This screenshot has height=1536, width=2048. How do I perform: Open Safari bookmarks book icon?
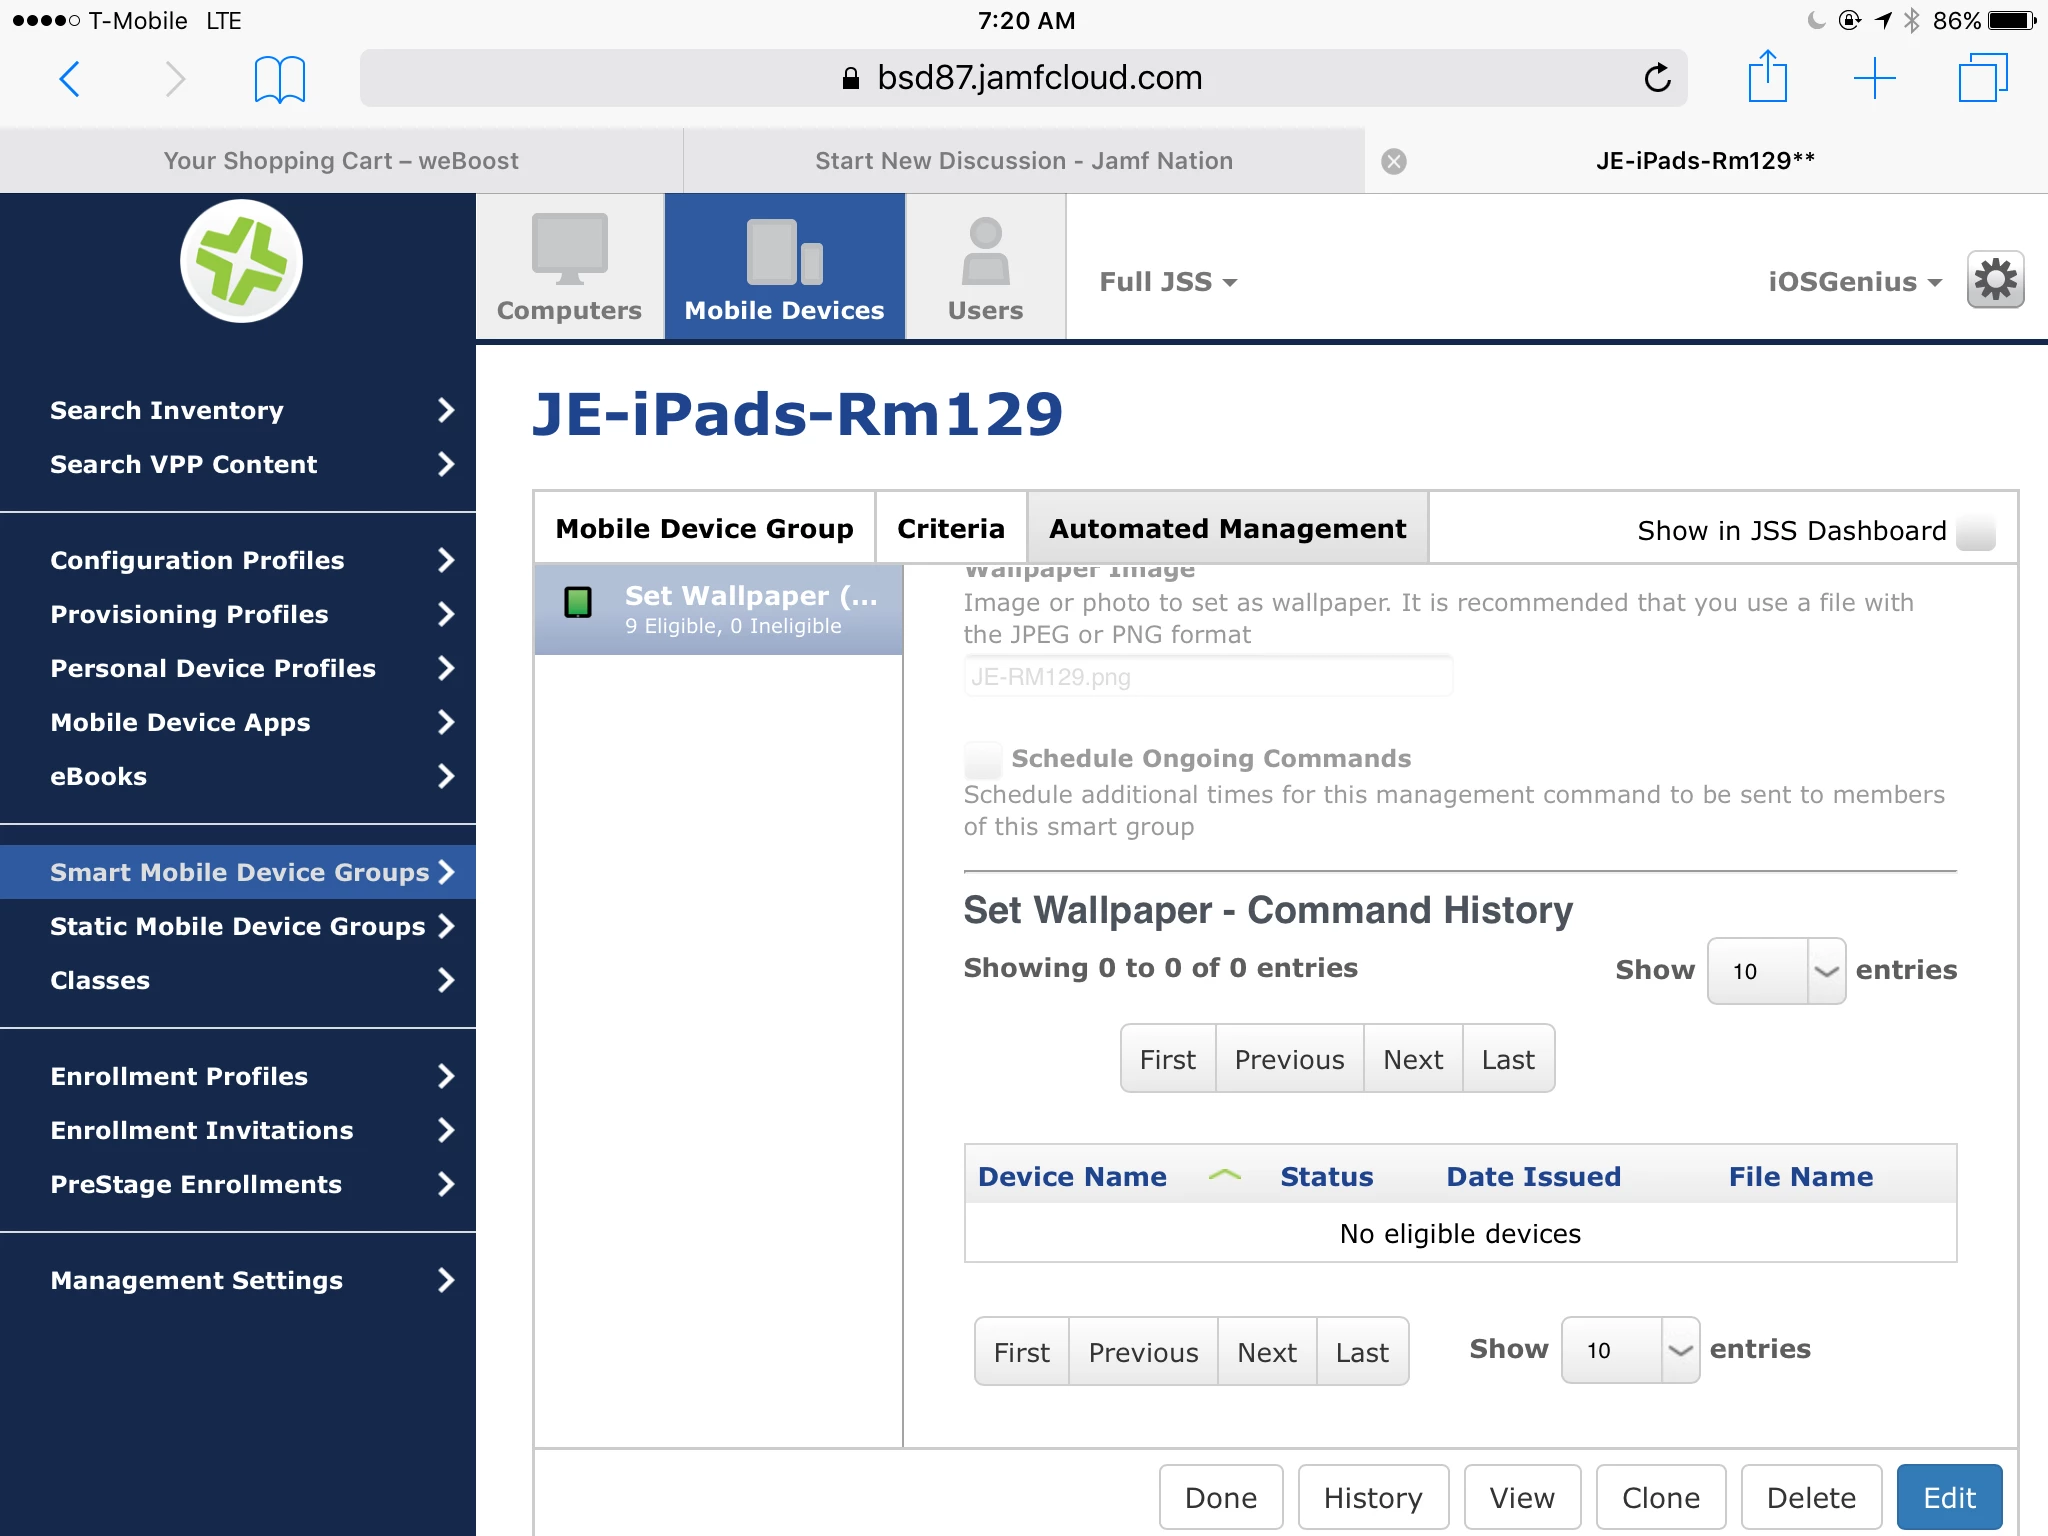coord(279,78)
